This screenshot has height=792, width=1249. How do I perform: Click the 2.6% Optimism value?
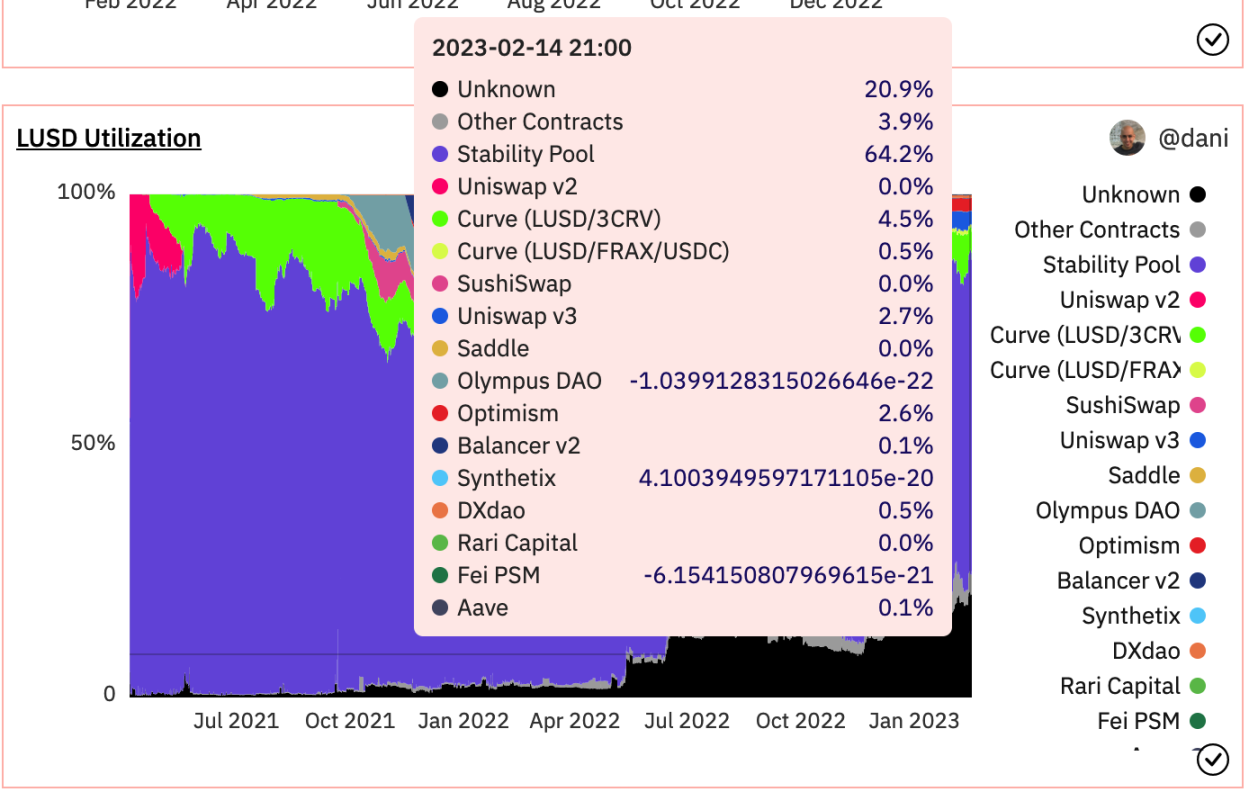905,413
